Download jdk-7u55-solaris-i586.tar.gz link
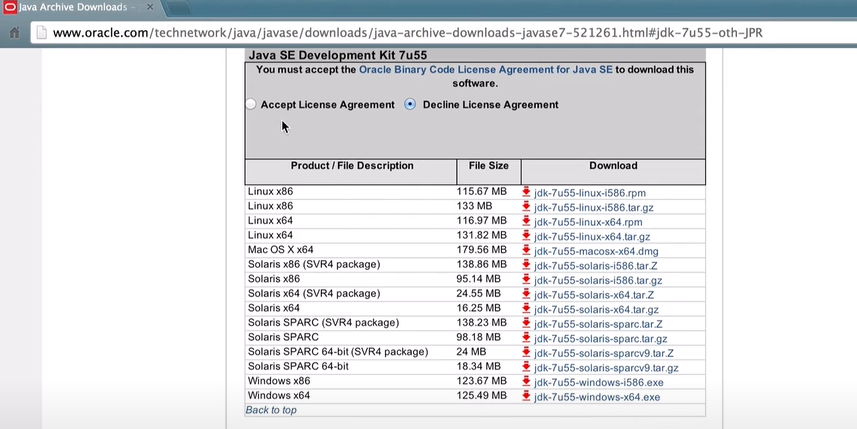Screen dimensions: 857x429 (x=598, y=280)
